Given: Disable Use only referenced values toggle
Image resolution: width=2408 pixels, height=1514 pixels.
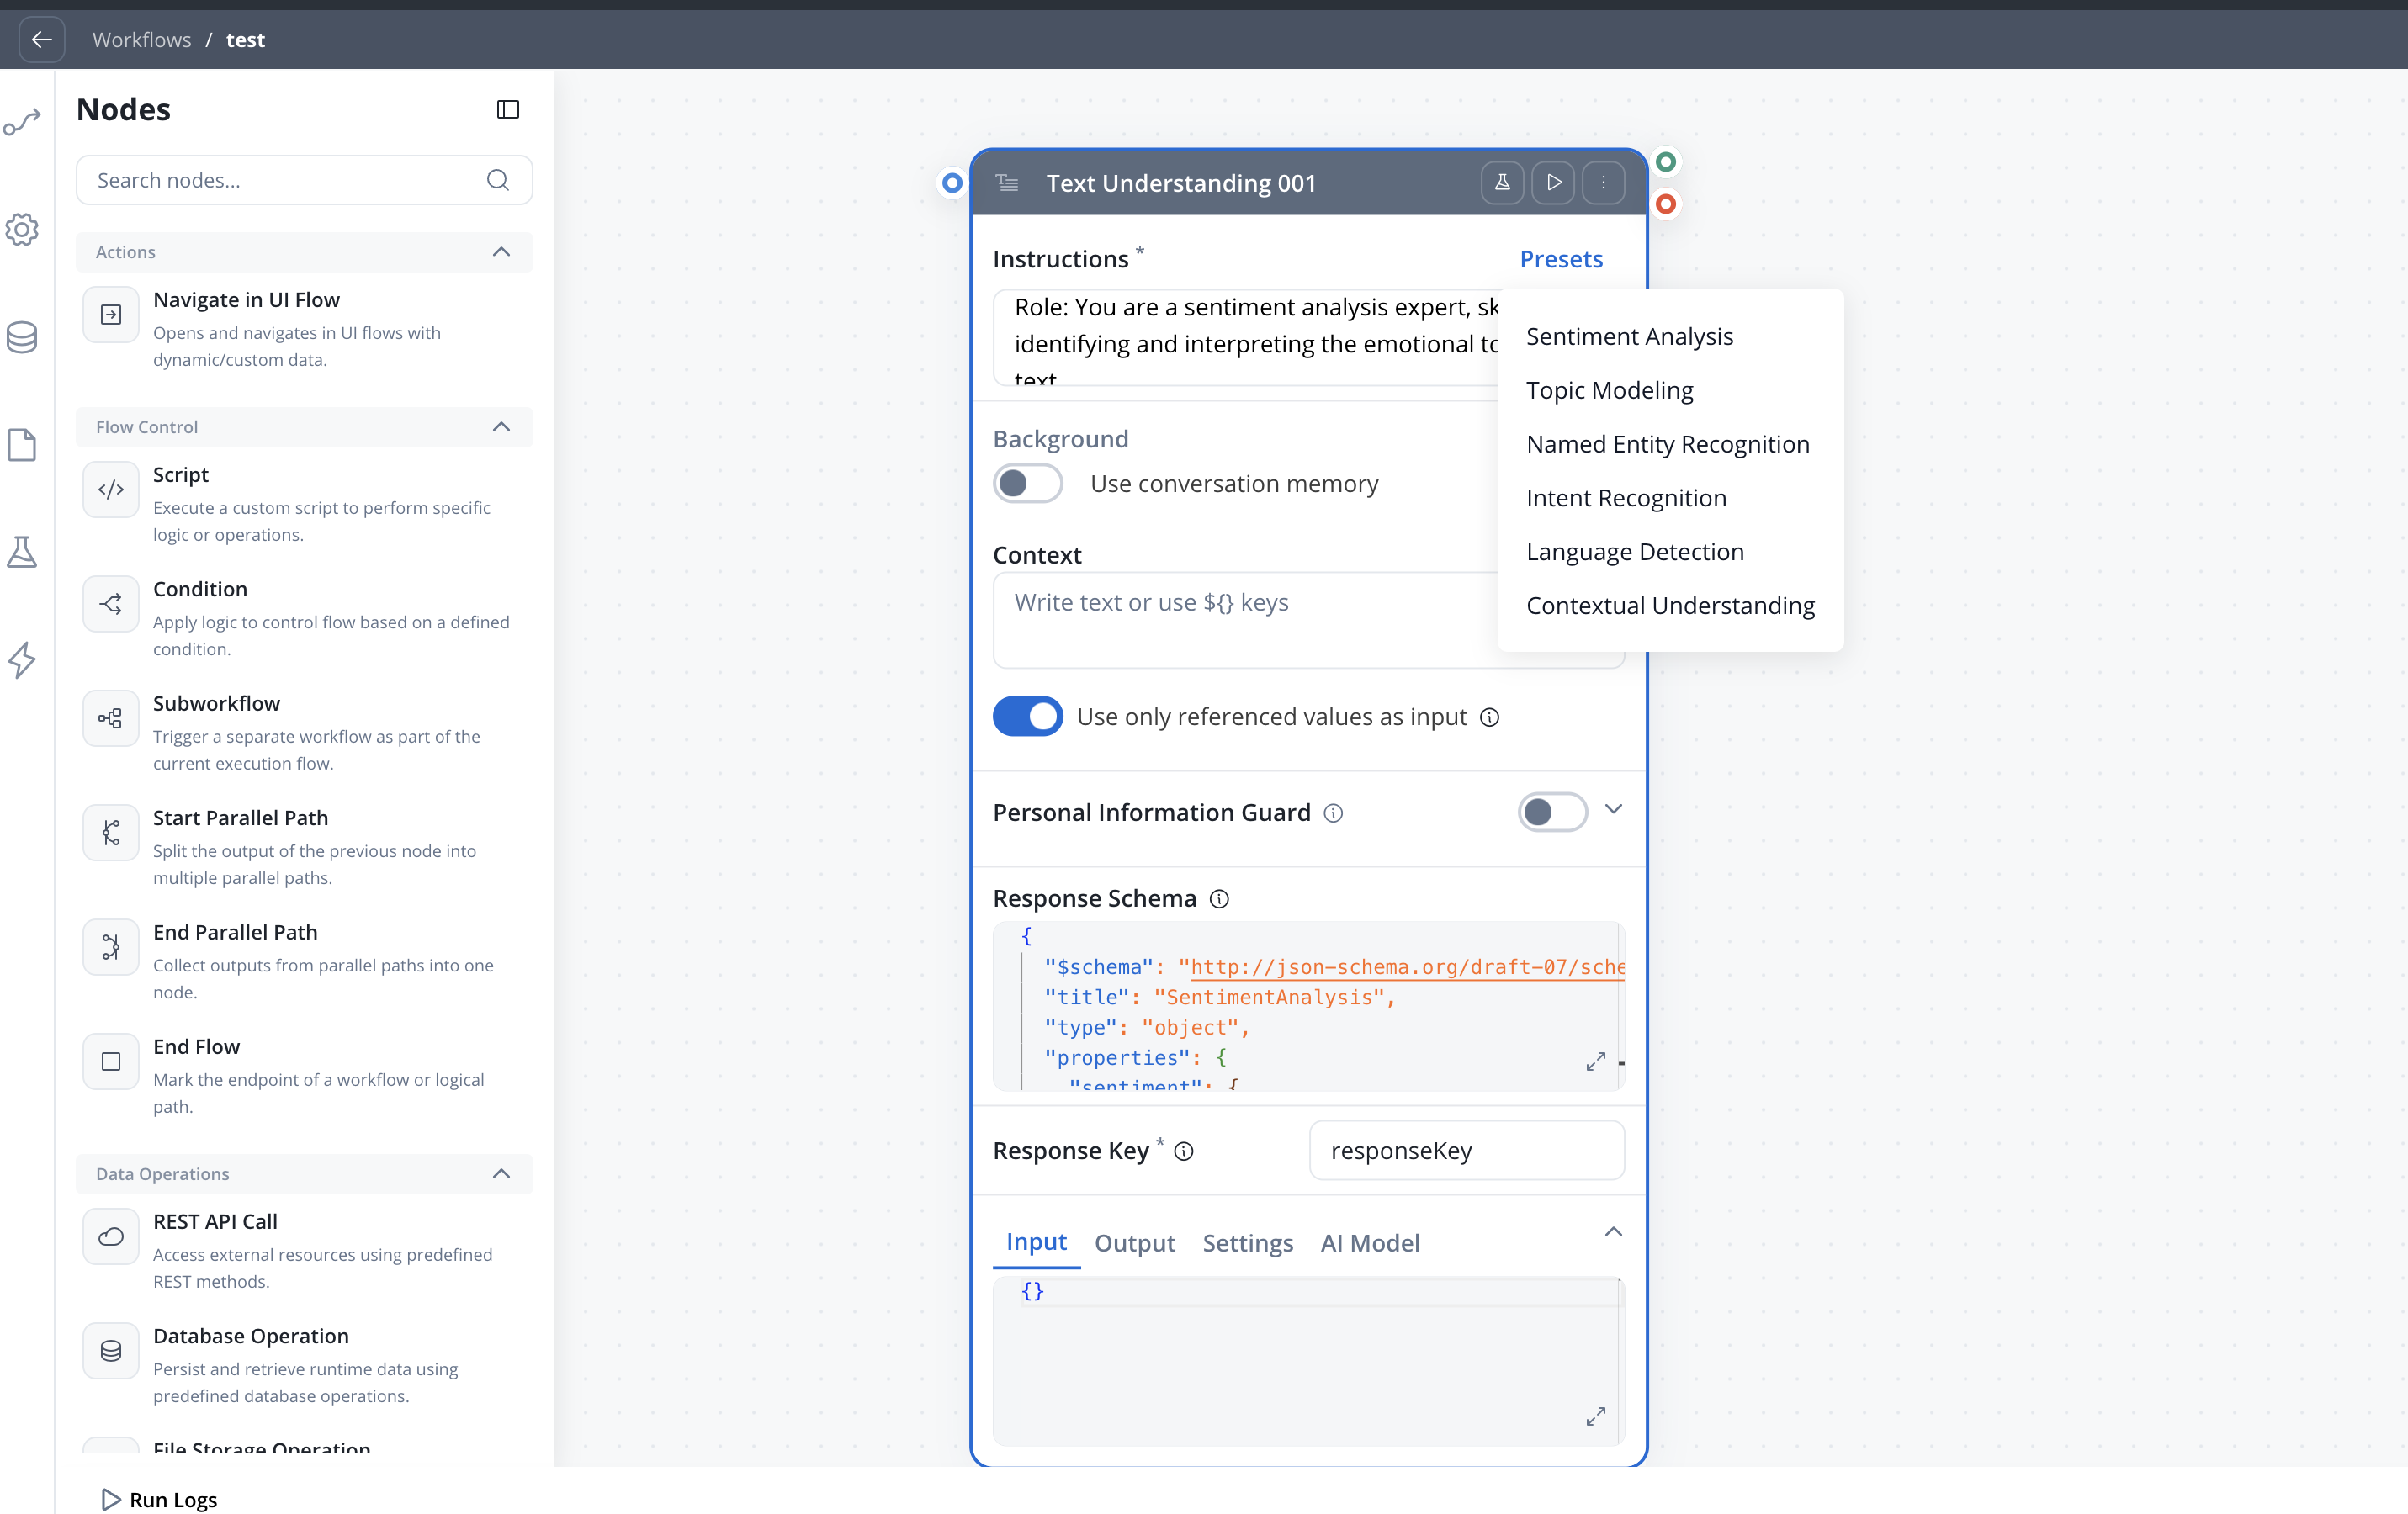Looking at the screenshot, I should [x=1027, y=716].
